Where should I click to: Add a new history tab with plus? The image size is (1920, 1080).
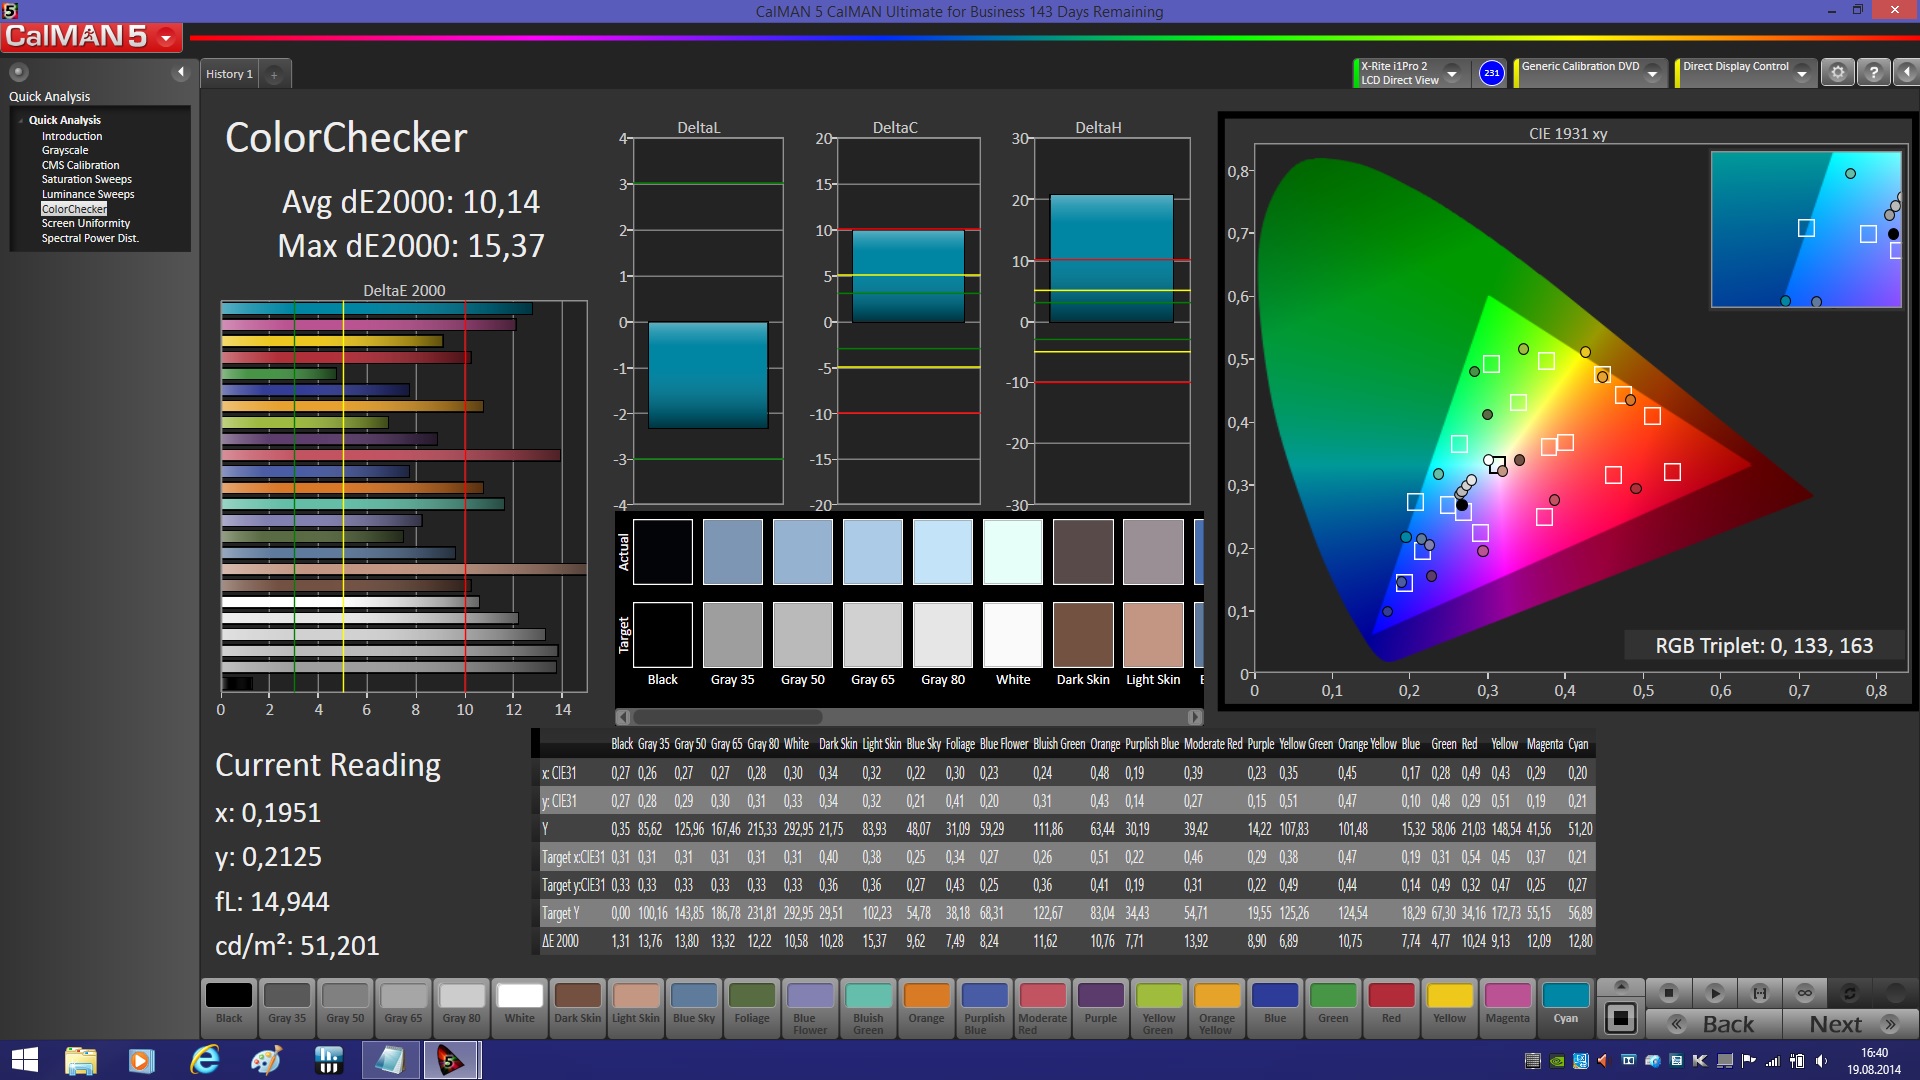274,74
